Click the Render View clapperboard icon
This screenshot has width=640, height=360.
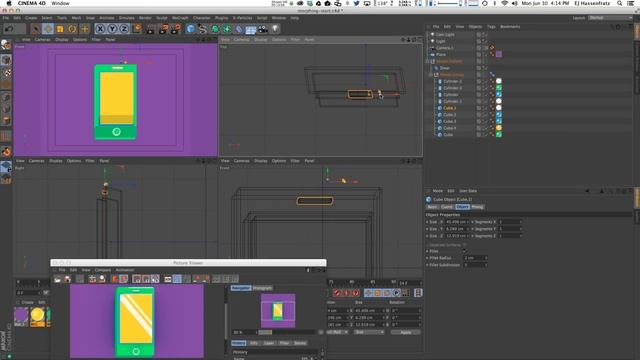[x=151, y=29]
